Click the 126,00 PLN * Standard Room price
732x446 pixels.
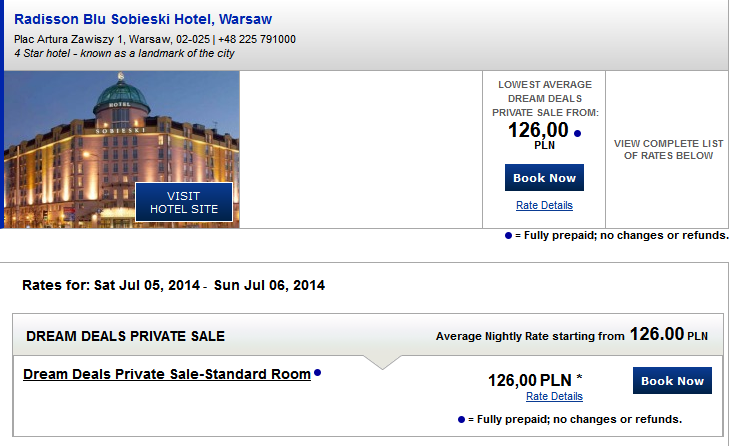point(535,380)
